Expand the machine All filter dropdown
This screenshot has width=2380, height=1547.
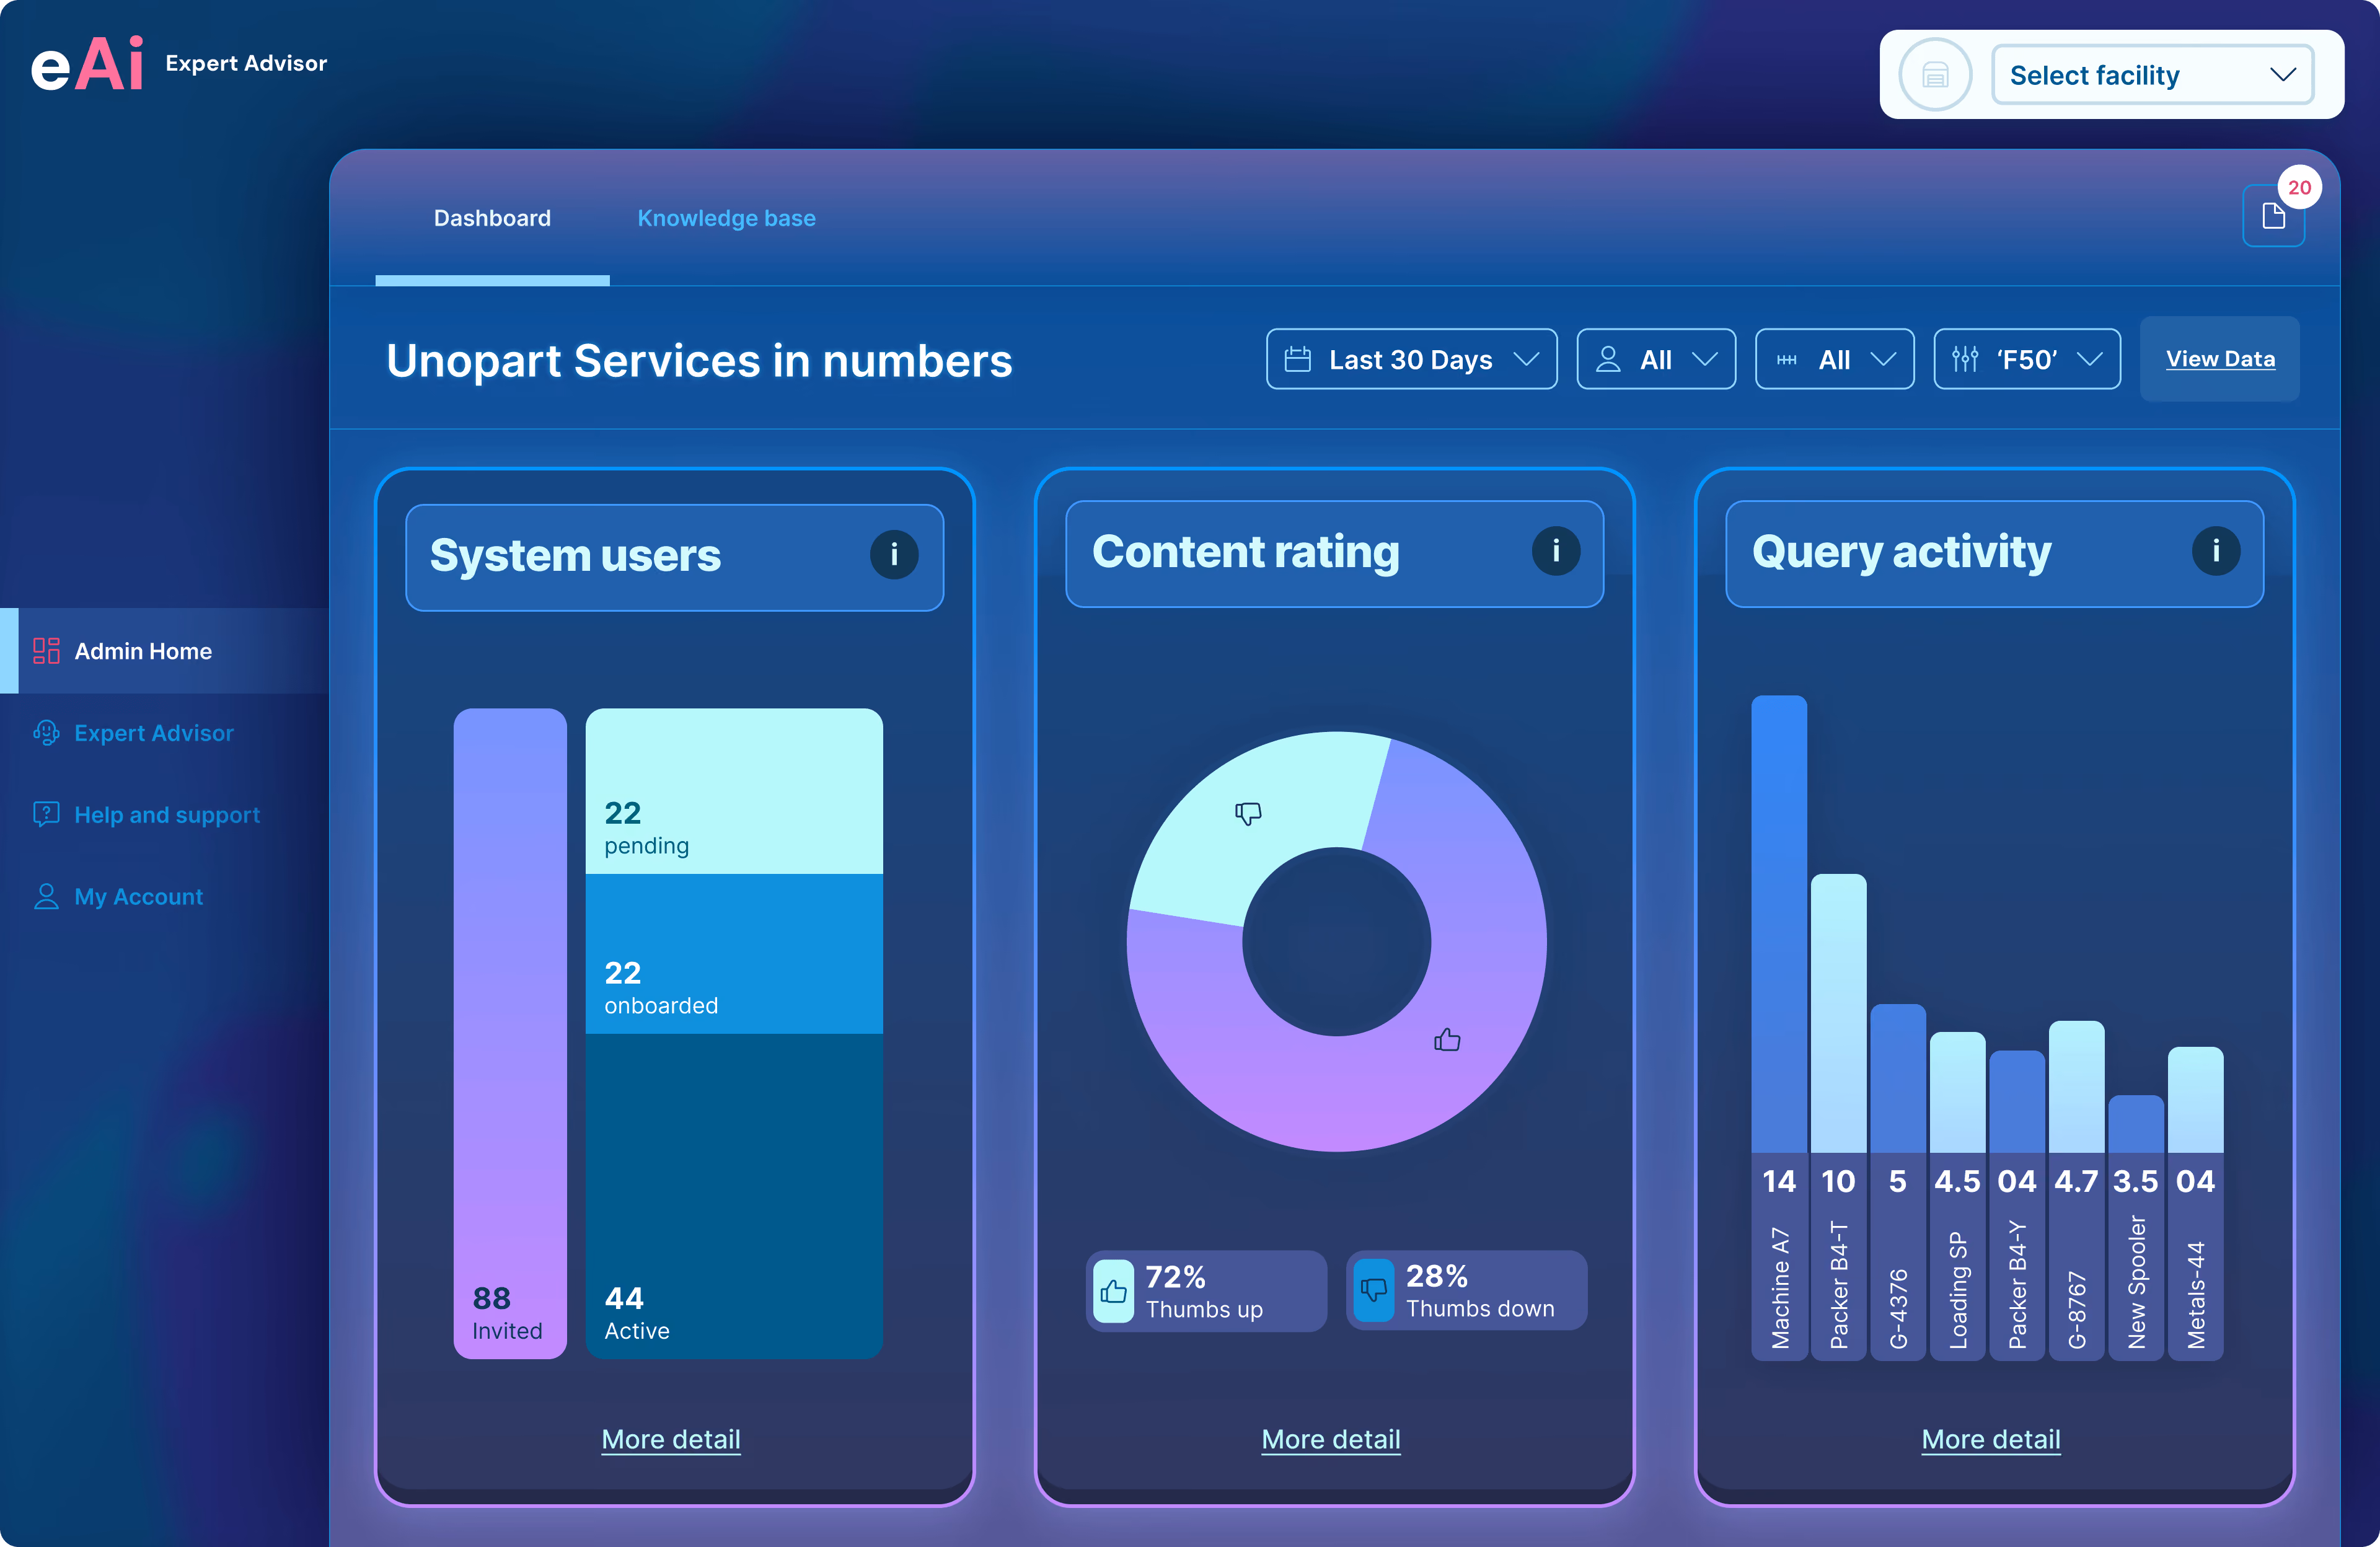click(1834, 359)
